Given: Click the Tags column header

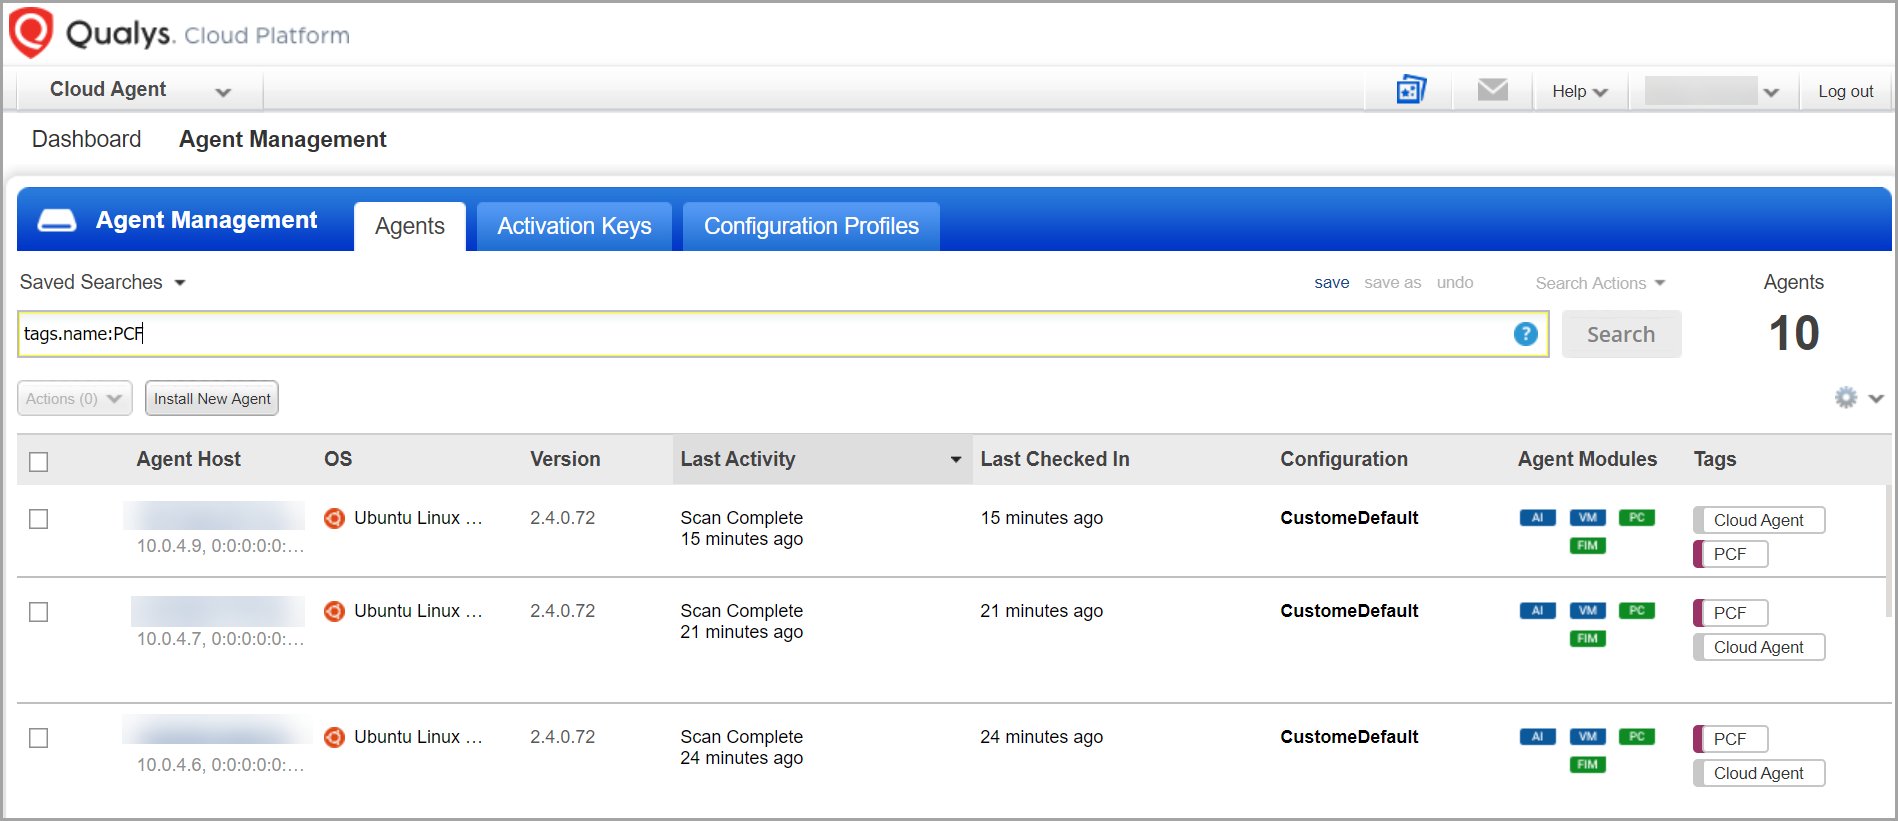Looking at the screenshot, I should click(x=1715, y=459).
